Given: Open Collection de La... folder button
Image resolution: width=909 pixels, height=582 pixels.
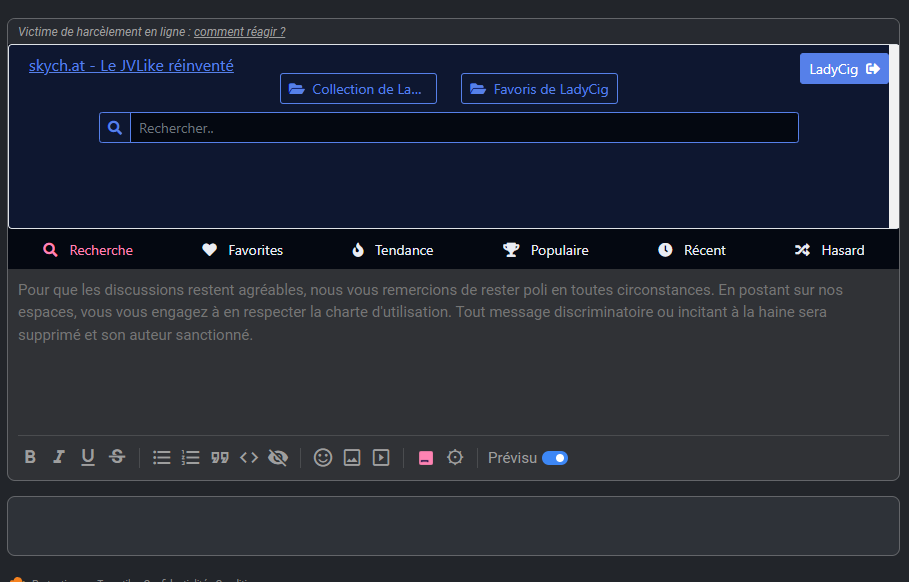Looking at the screenshot, I should pos(358,89).
